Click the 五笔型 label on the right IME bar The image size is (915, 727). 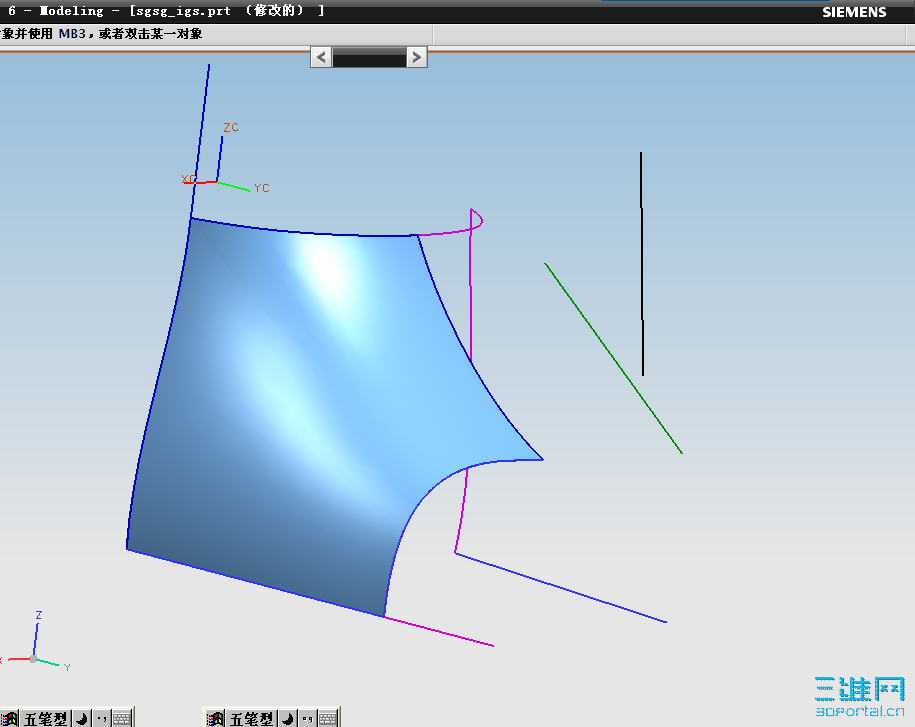tap(252, 719)
